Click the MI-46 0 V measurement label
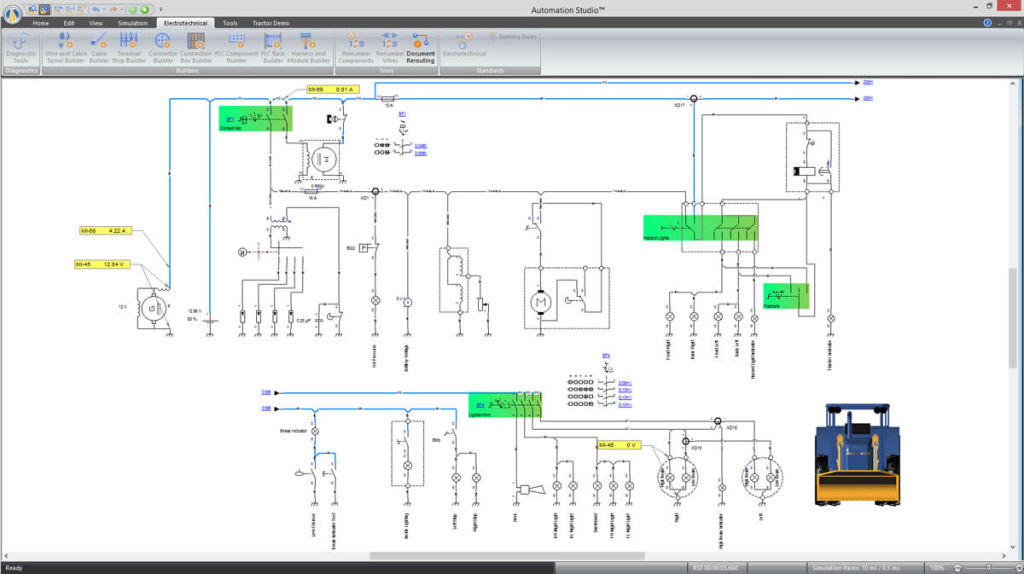The image size is (1024, 574). [x=619, y=445]
